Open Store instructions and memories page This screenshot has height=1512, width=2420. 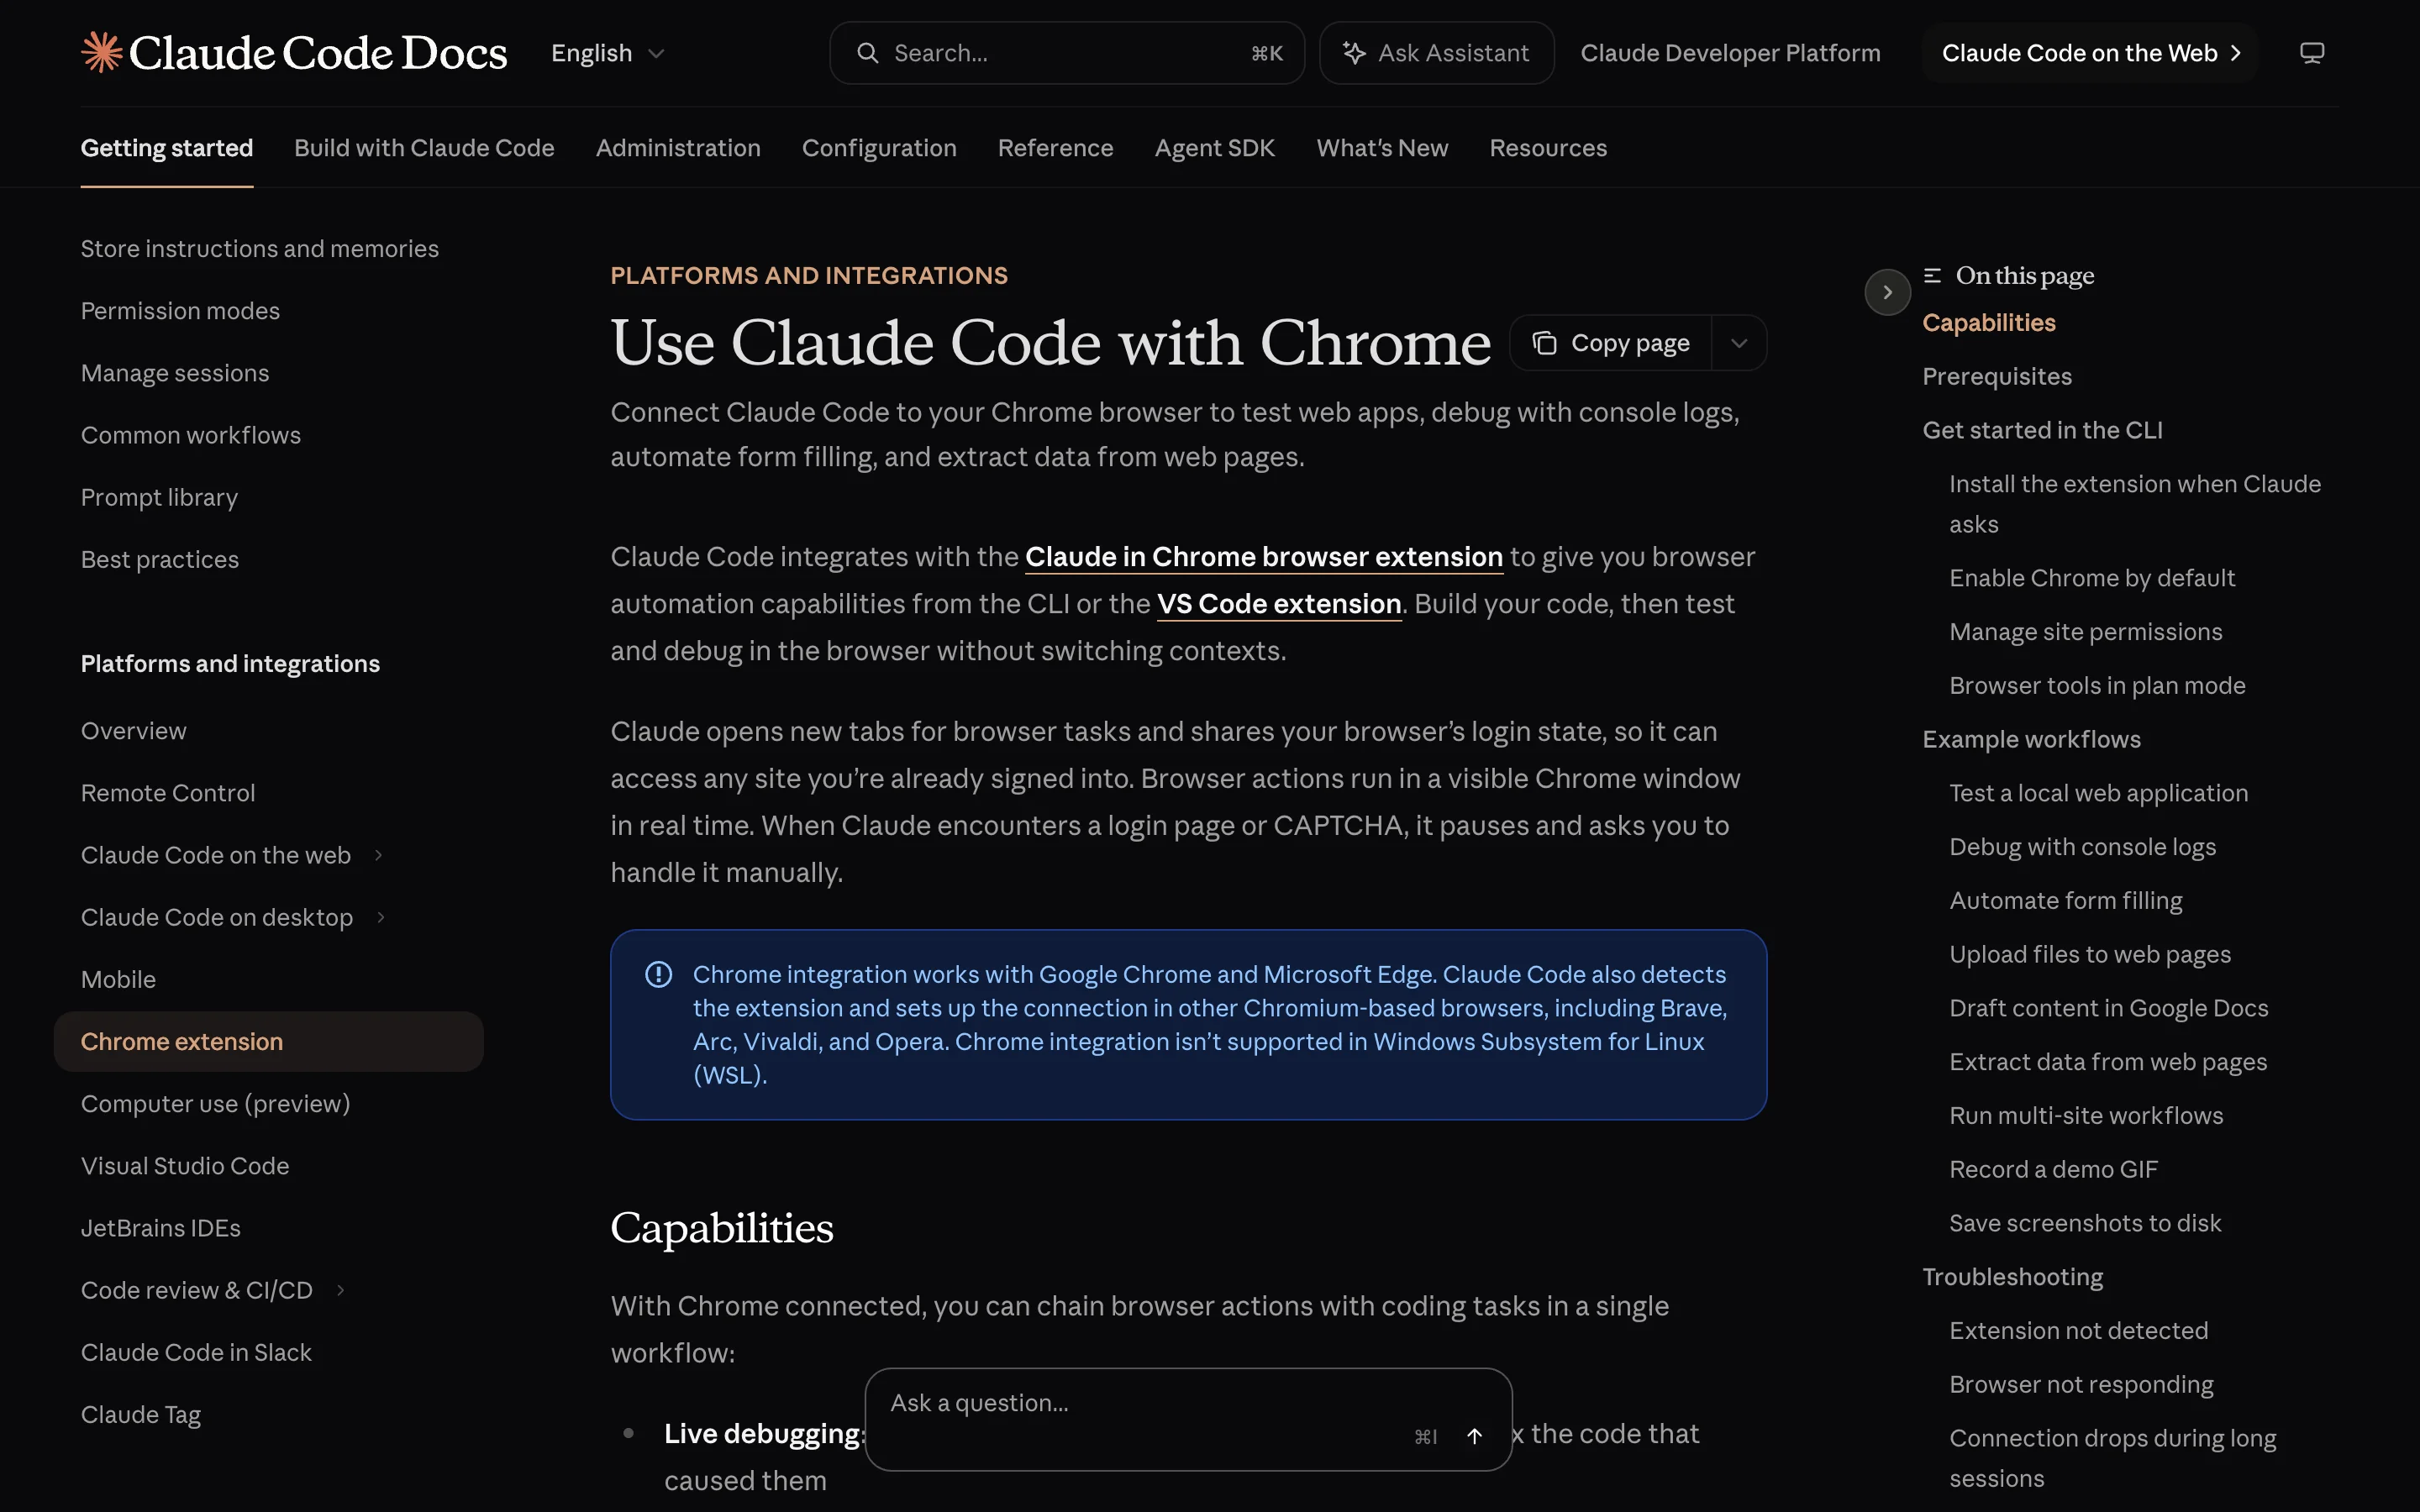click(260, 248)
